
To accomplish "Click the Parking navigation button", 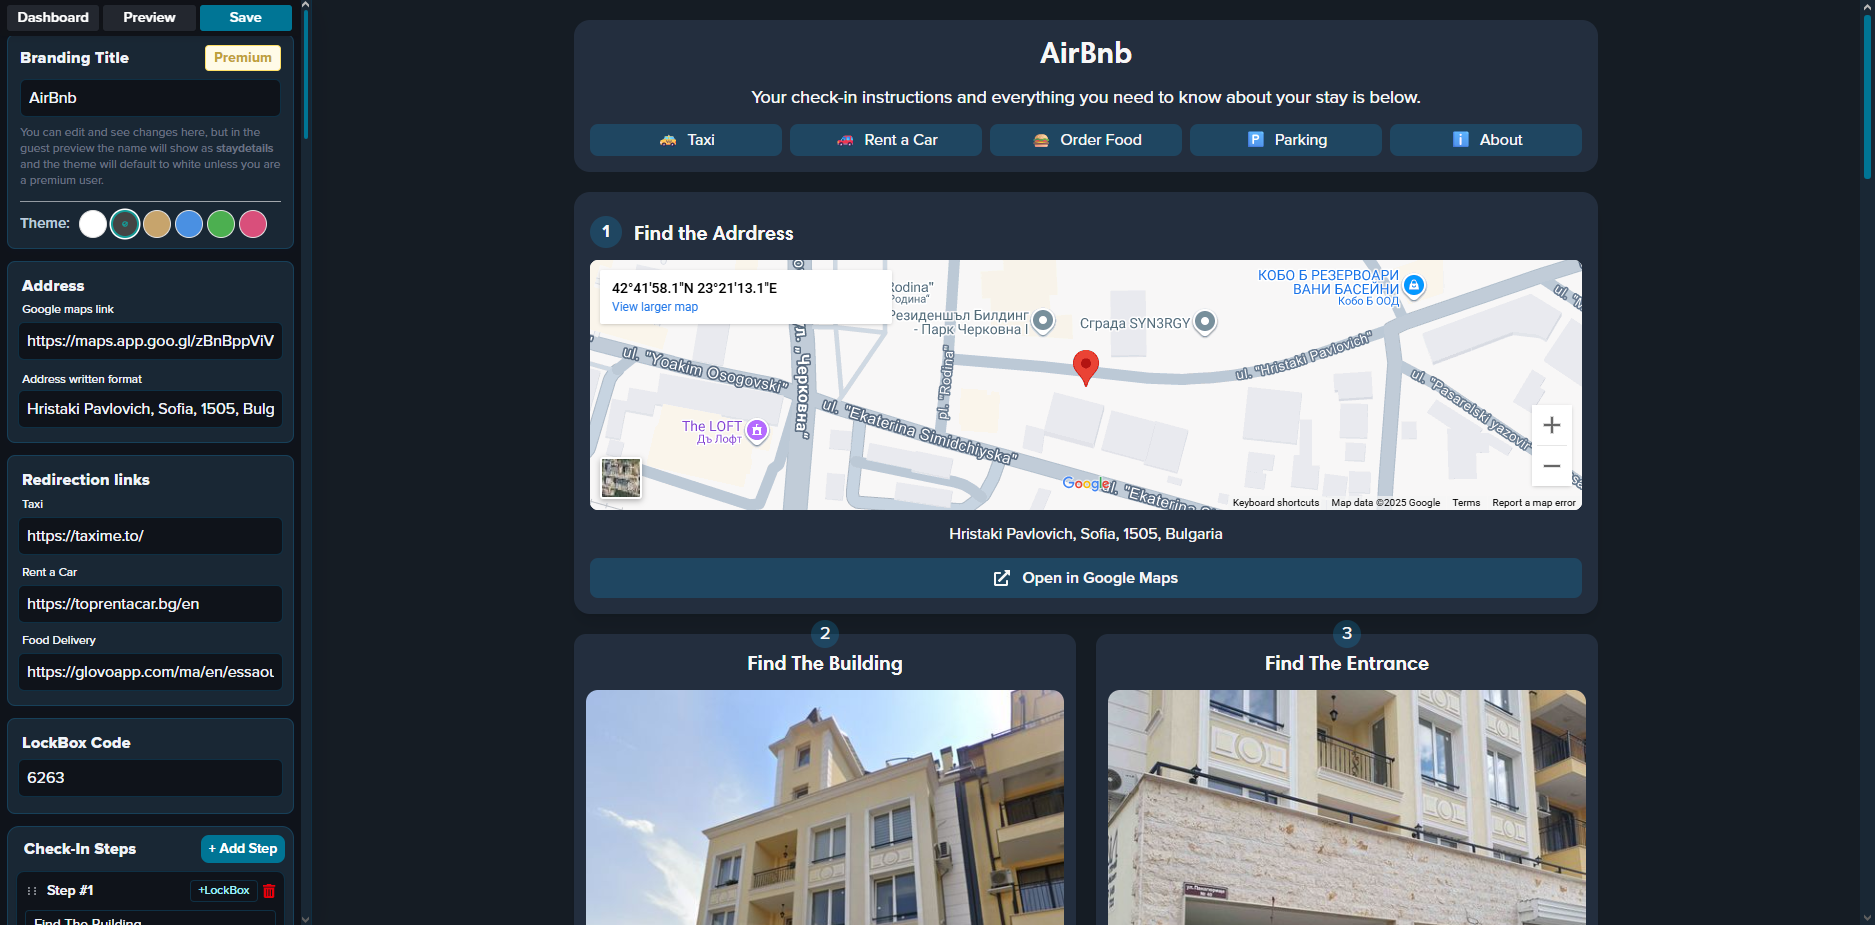I will click(1286, 140).
